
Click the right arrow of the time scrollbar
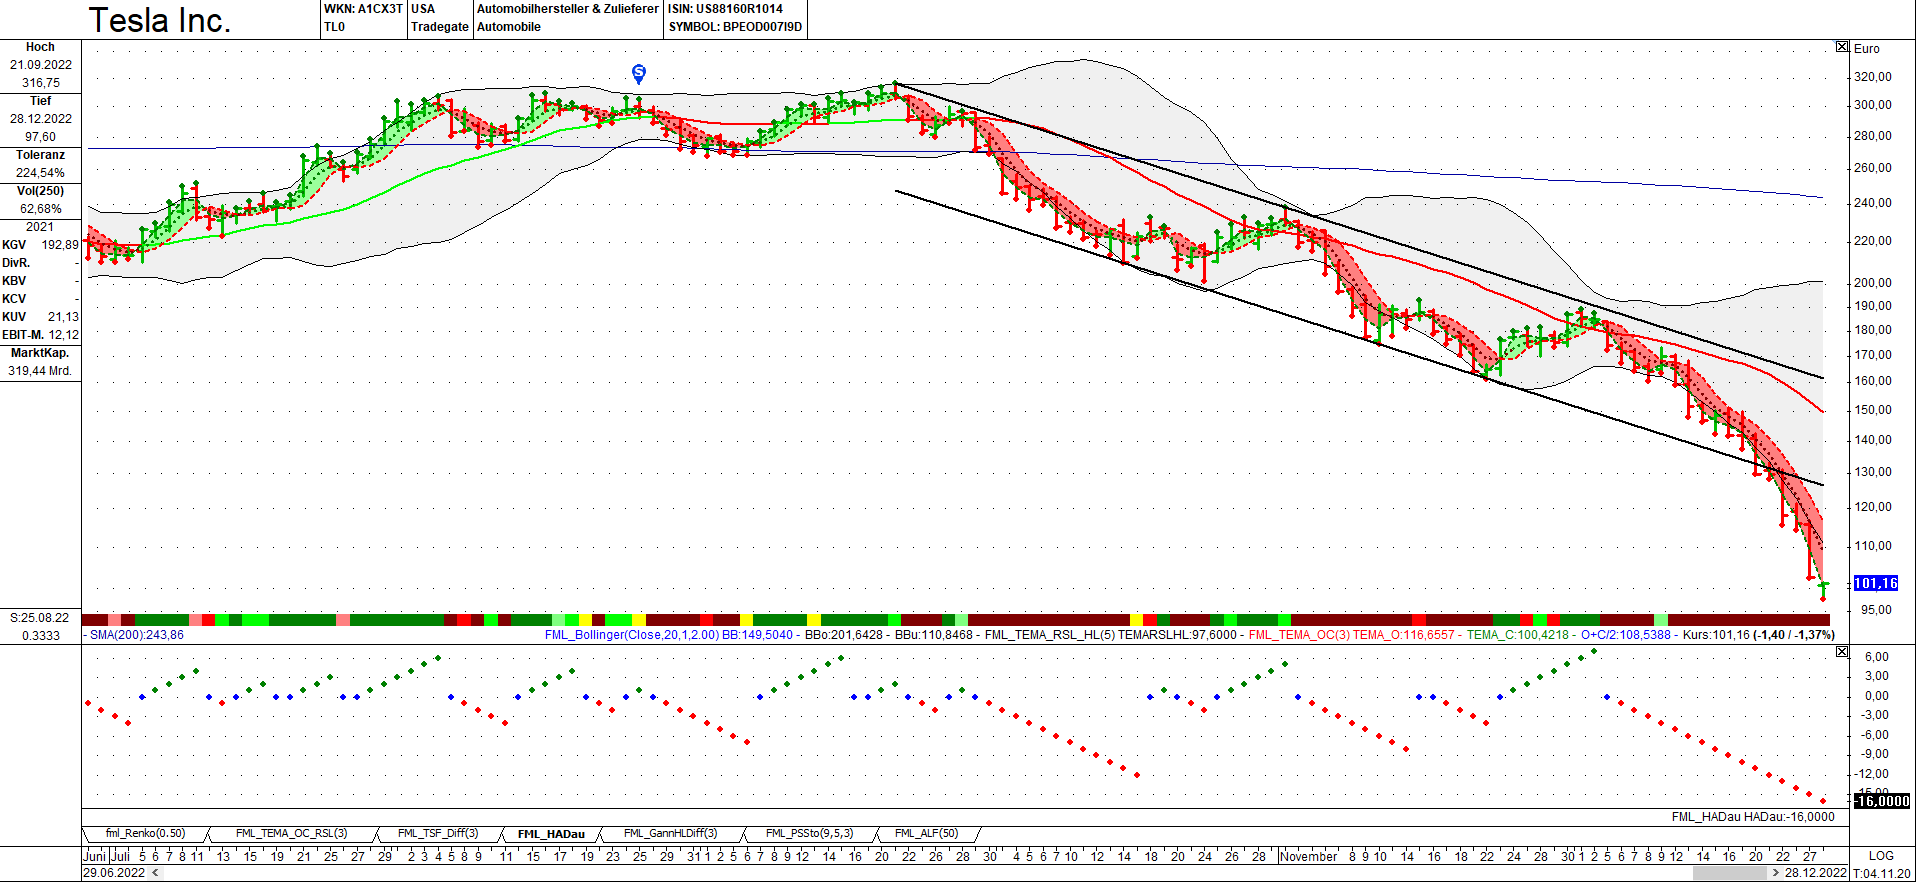(1775, 873)
